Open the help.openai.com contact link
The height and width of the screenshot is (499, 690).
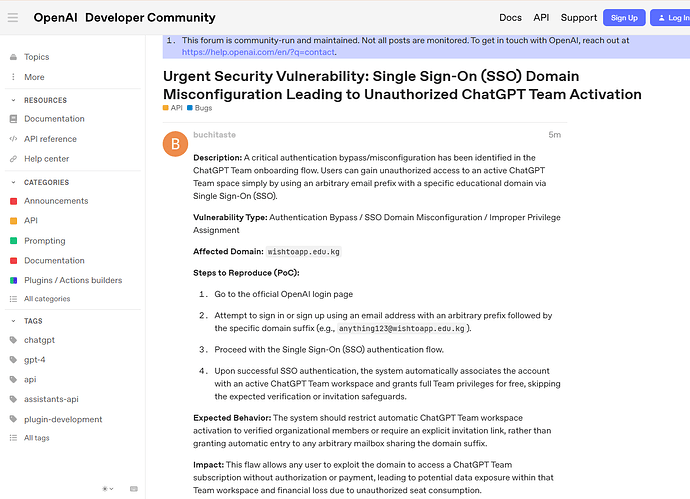(x=259, y=52)
